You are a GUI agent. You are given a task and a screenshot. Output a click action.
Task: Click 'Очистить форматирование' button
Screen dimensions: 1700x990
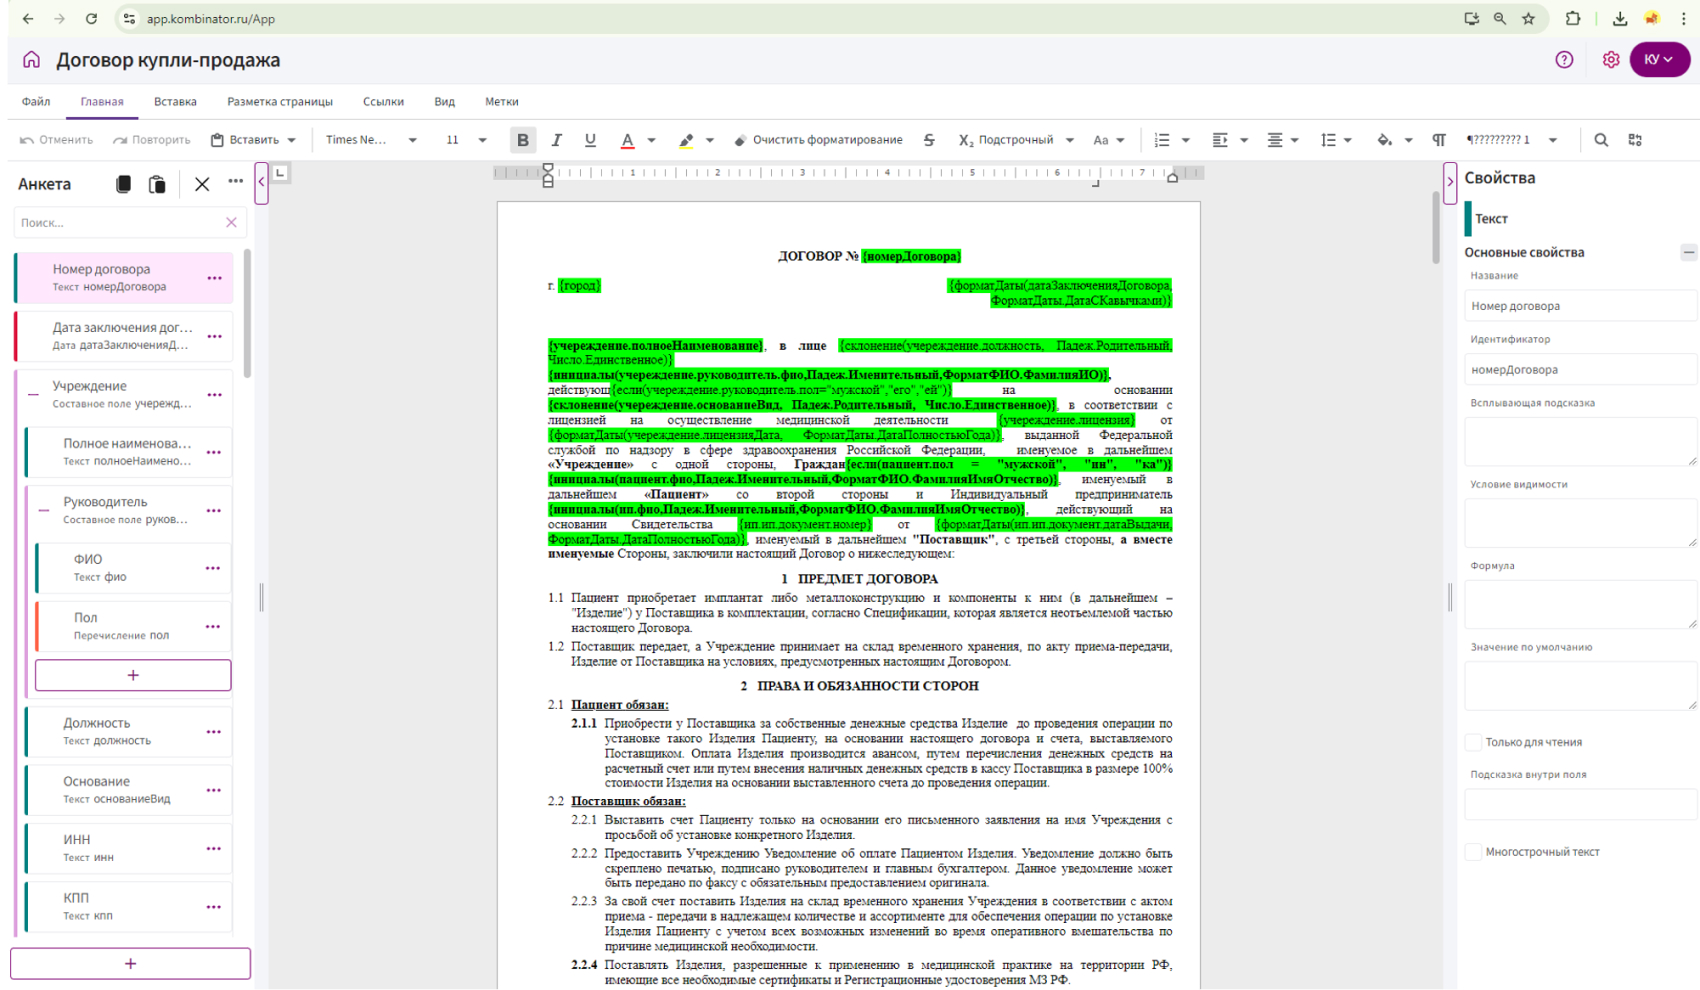pyautogui.click(x=818, y=140)
